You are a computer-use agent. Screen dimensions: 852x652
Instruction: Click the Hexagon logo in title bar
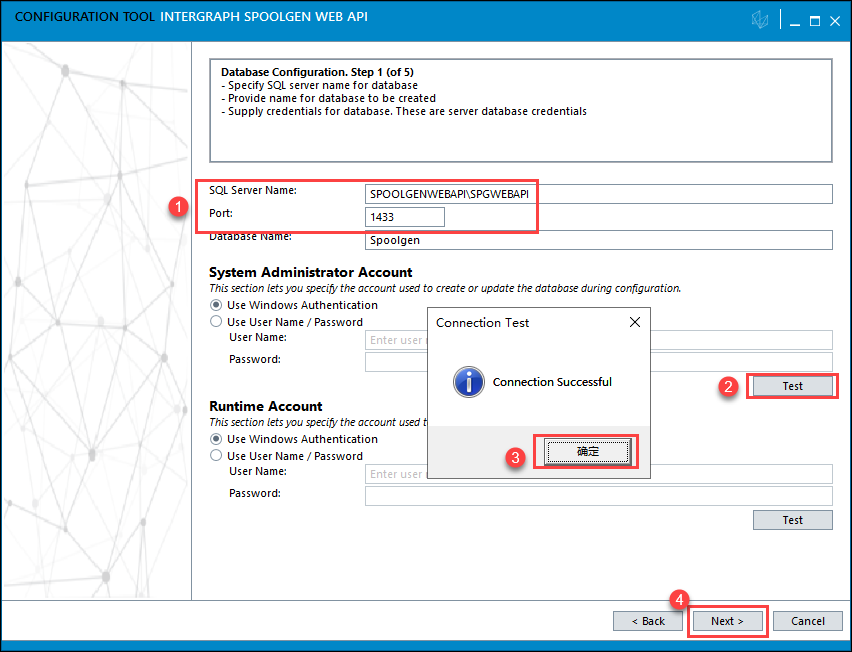click(x=761, y=20)
